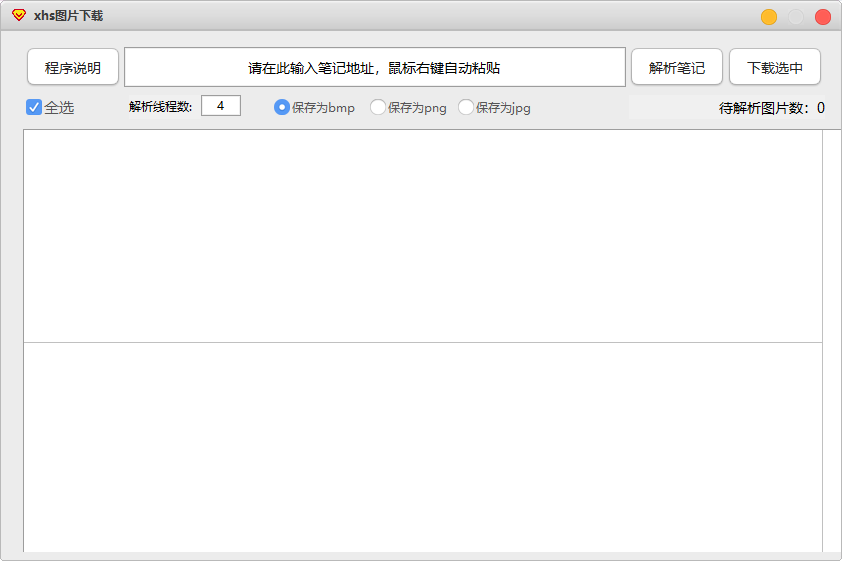The image size is (842, 561).
Task: Click the 解析线程数 number field showing 4
Action: click(x=221, y=106)
